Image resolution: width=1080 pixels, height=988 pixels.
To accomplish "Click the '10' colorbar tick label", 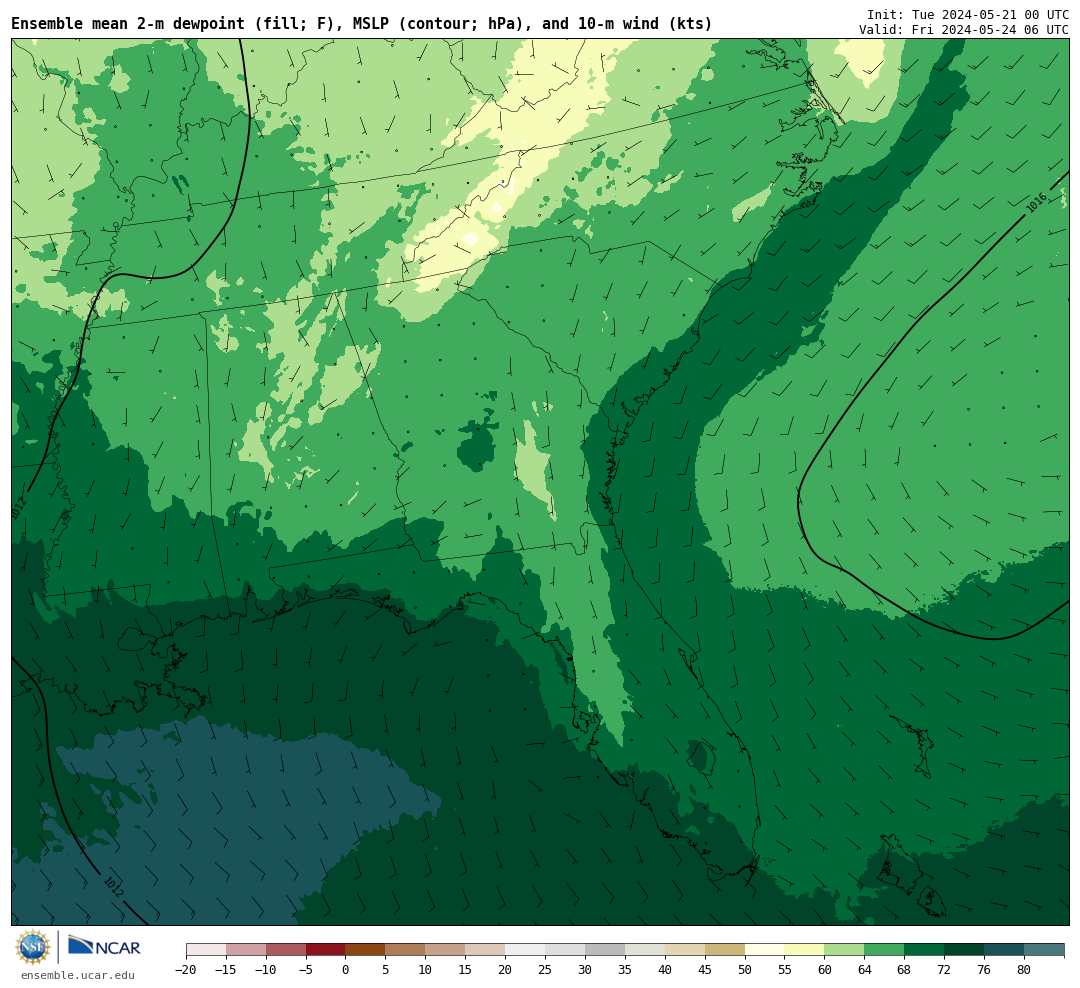I will pyautogui.click(x=426, y=970).
